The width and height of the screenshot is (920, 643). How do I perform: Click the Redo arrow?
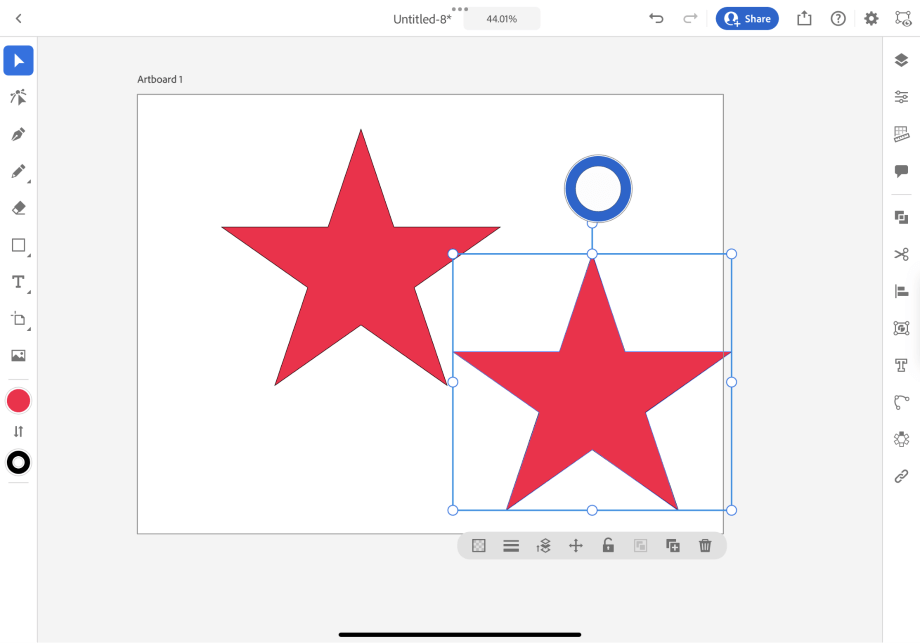pyautogui.click(x=690, y=18)
